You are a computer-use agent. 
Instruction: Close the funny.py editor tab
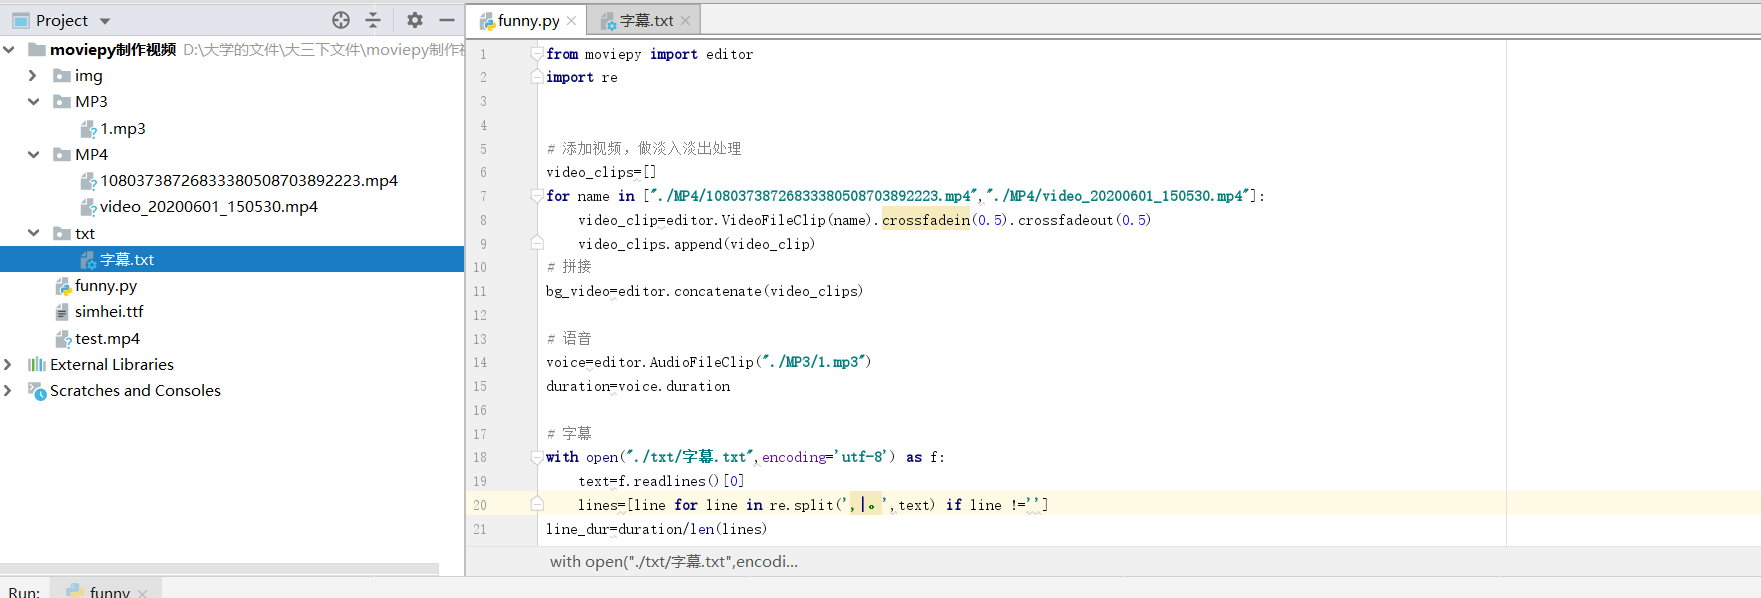coord(572,21)
